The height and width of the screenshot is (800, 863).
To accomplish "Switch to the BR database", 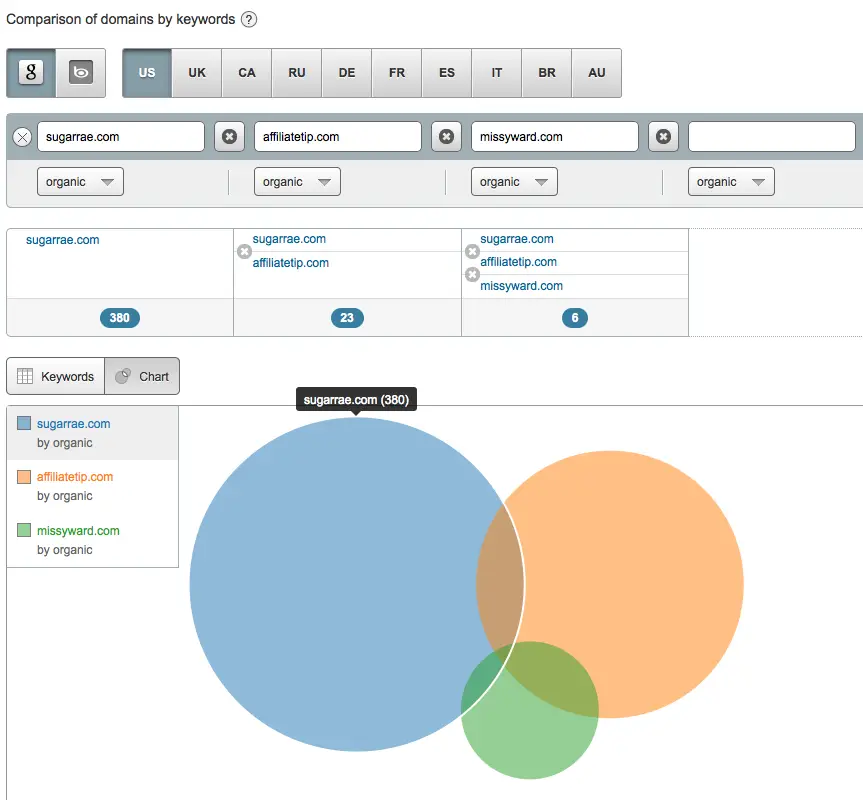I will [x=547, y=73].
